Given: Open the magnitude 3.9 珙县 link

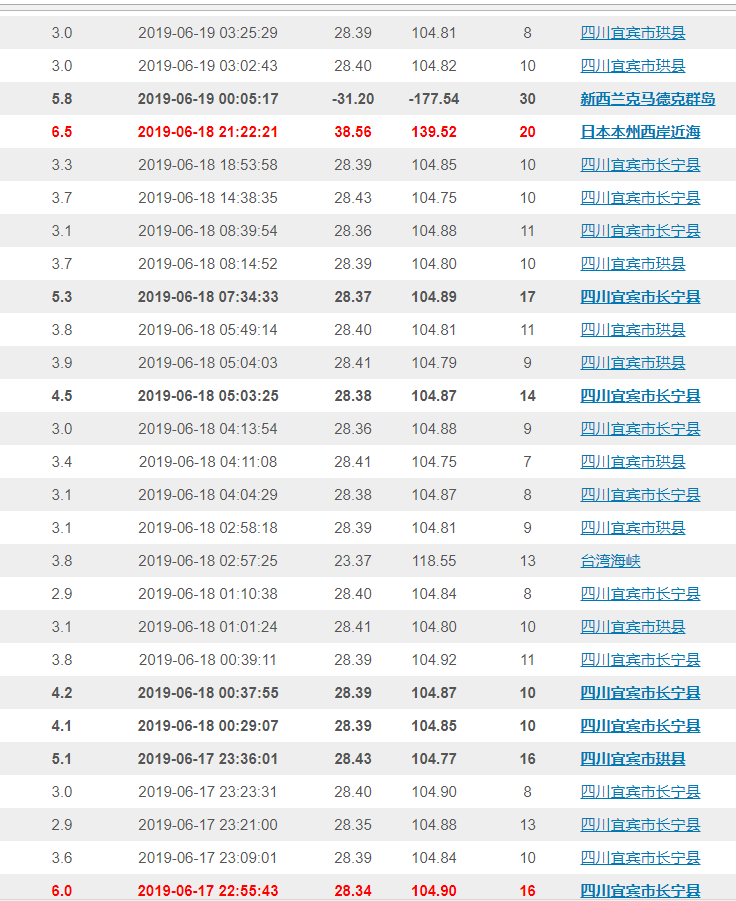Looking at the screenshot, I should click(632, 363).
